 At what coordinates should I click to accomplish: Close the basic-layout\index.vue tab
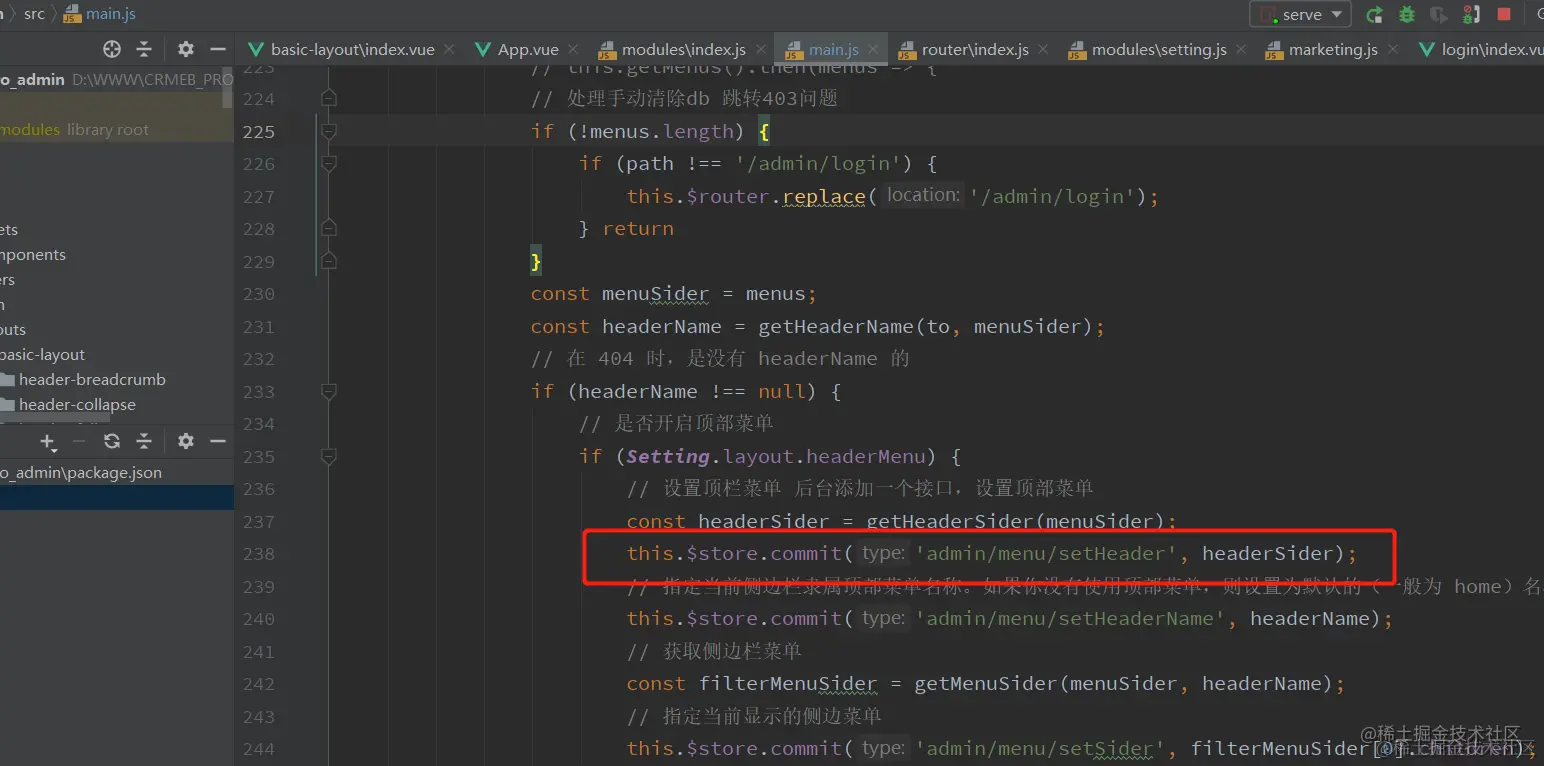click(x=449, y=49)
